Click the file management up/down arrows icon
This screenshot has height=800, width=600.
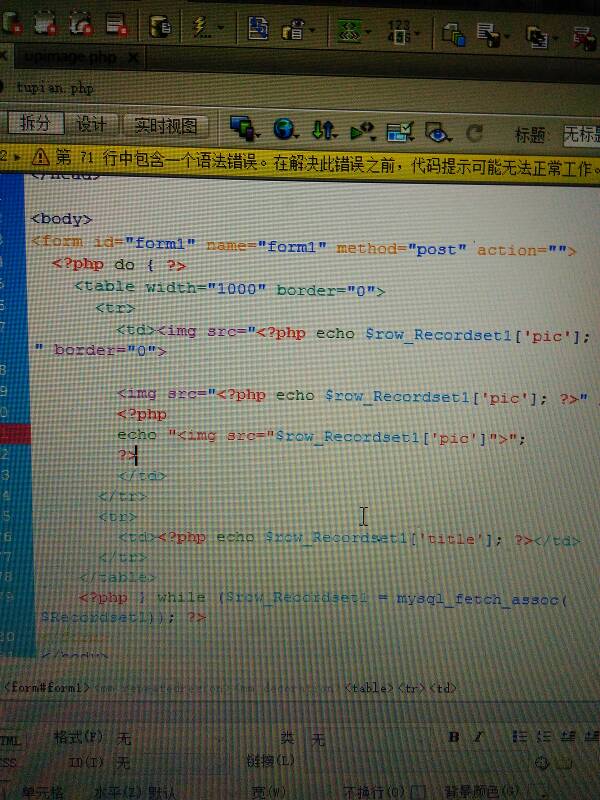click(x=323, y=131)
